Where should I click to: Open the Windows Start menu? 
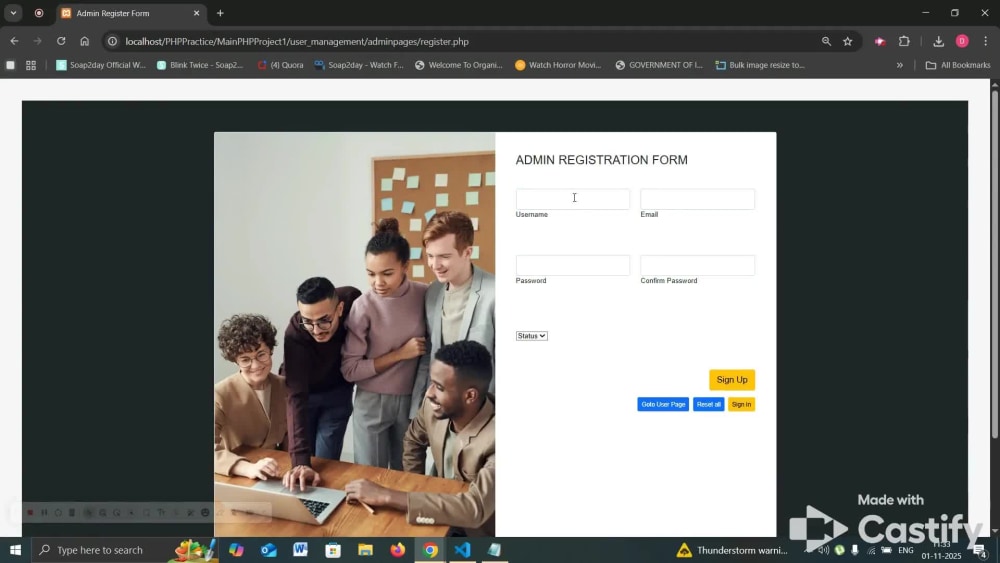[15, 550]
